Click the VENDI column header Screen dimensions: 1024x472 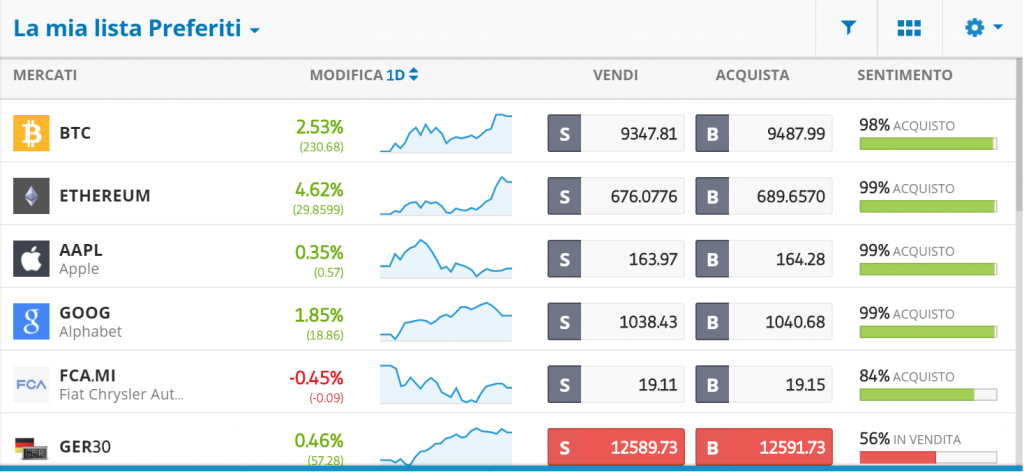[x=616, y=75]
